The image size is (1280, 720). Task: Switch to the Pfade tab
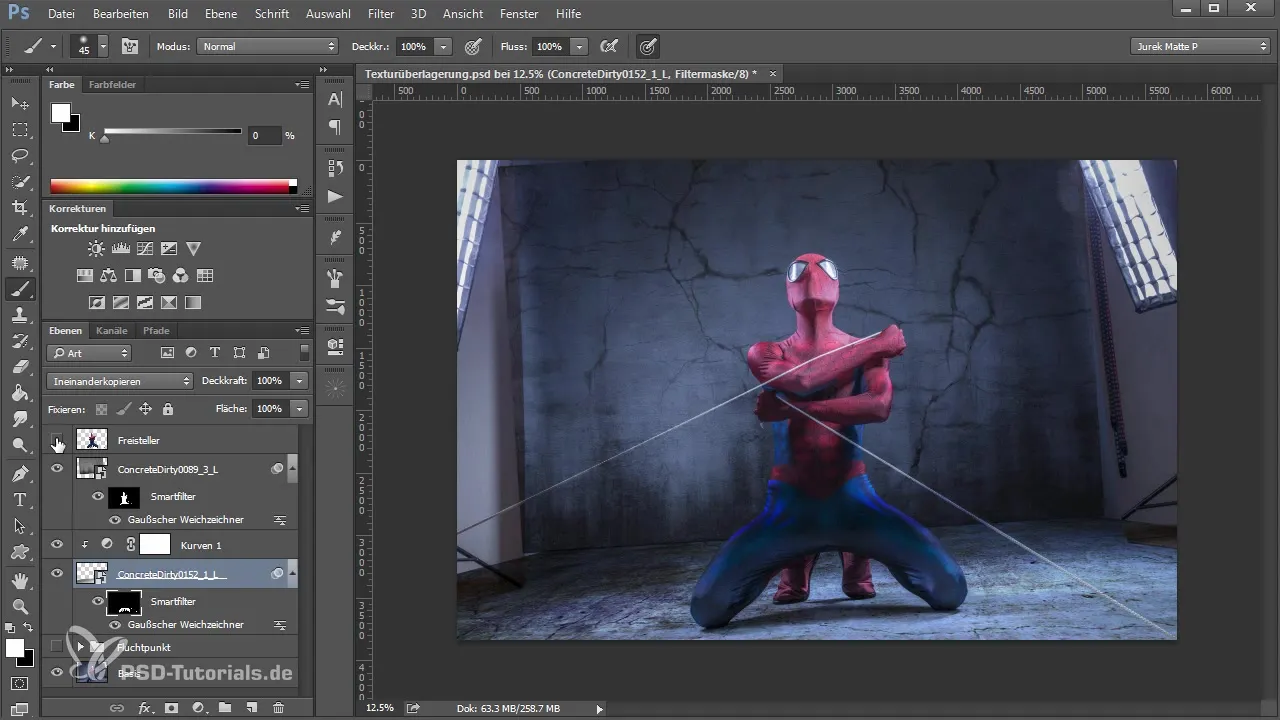tap(156, 330)
